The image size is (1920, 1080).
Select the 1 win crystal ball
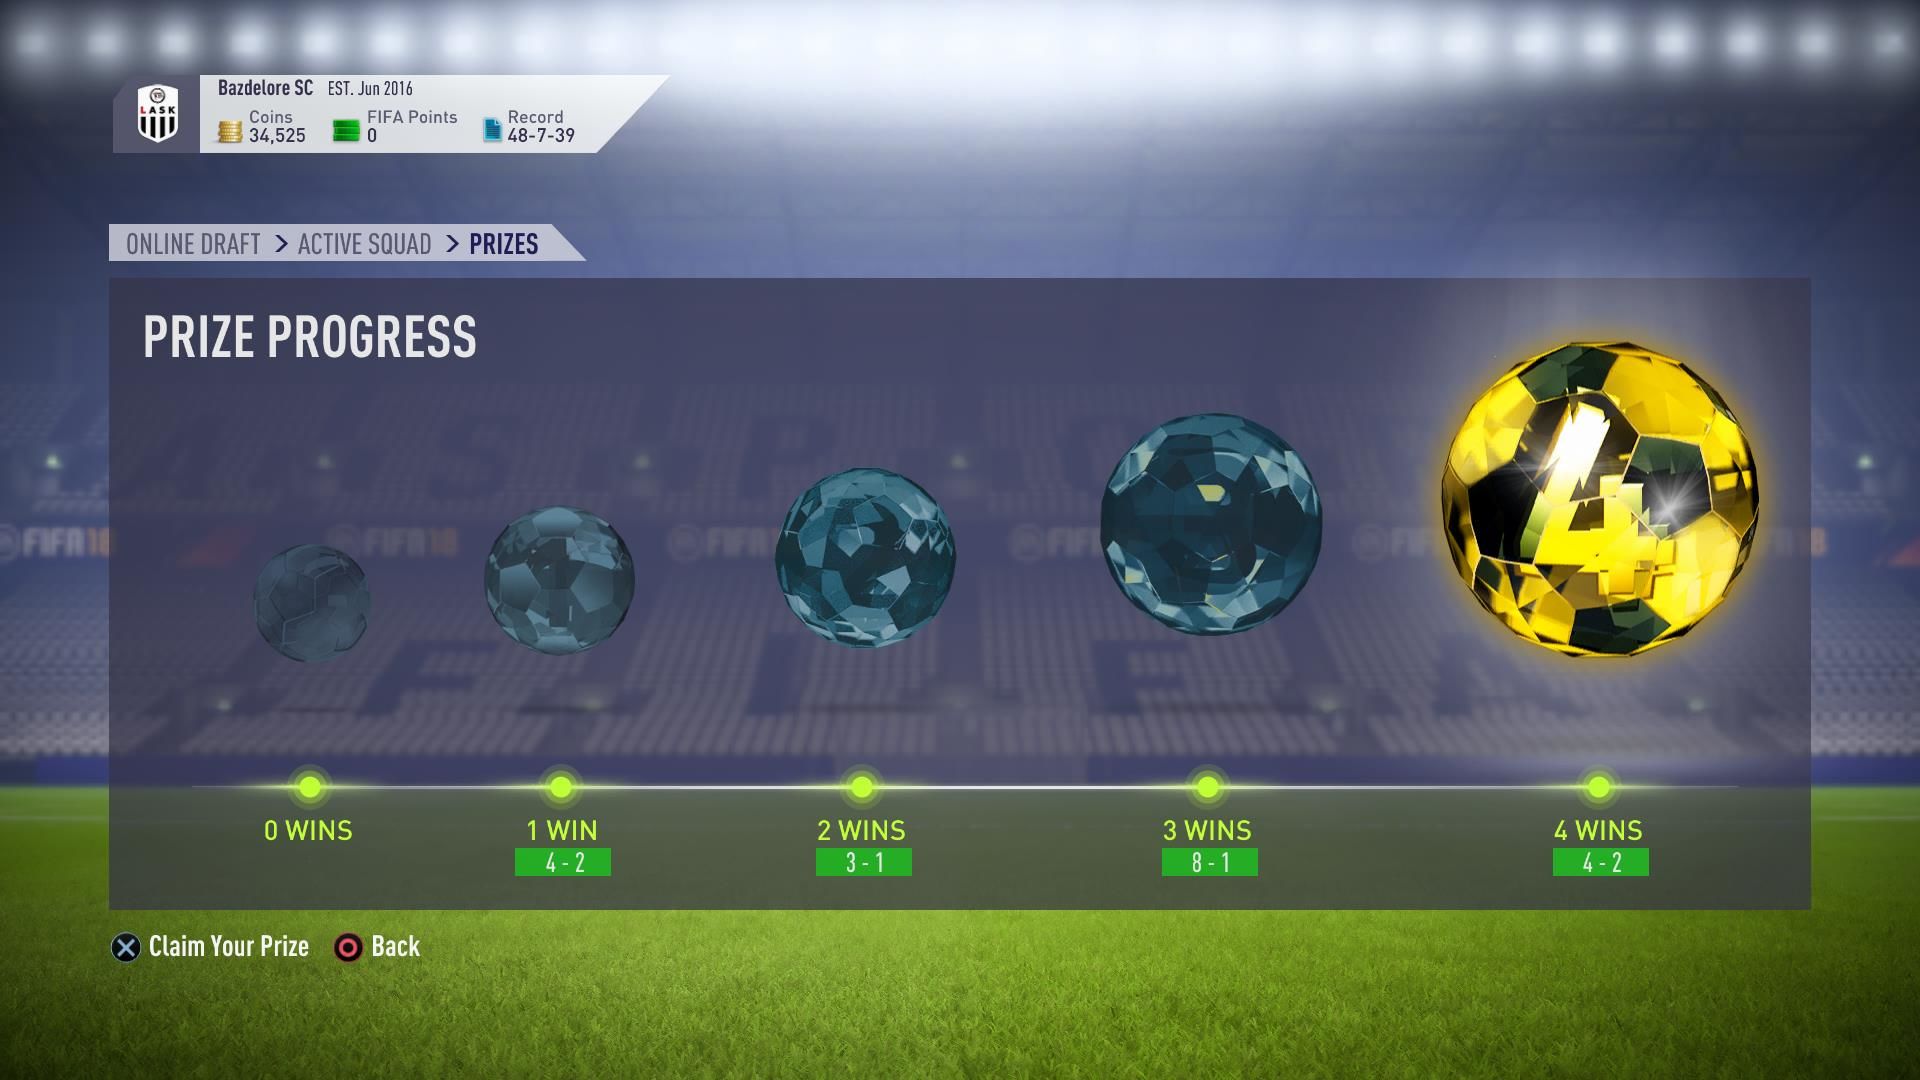tap(559, 581)
